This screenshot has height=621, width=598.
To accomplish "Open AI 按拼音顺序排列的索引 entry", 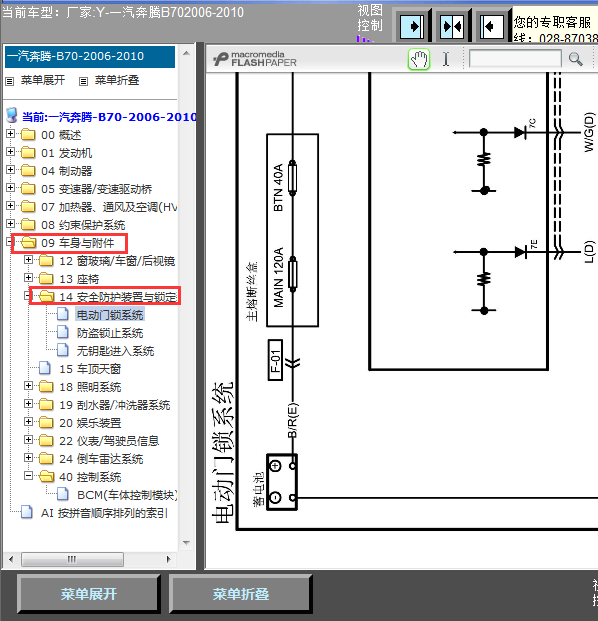I will (105, 513).
